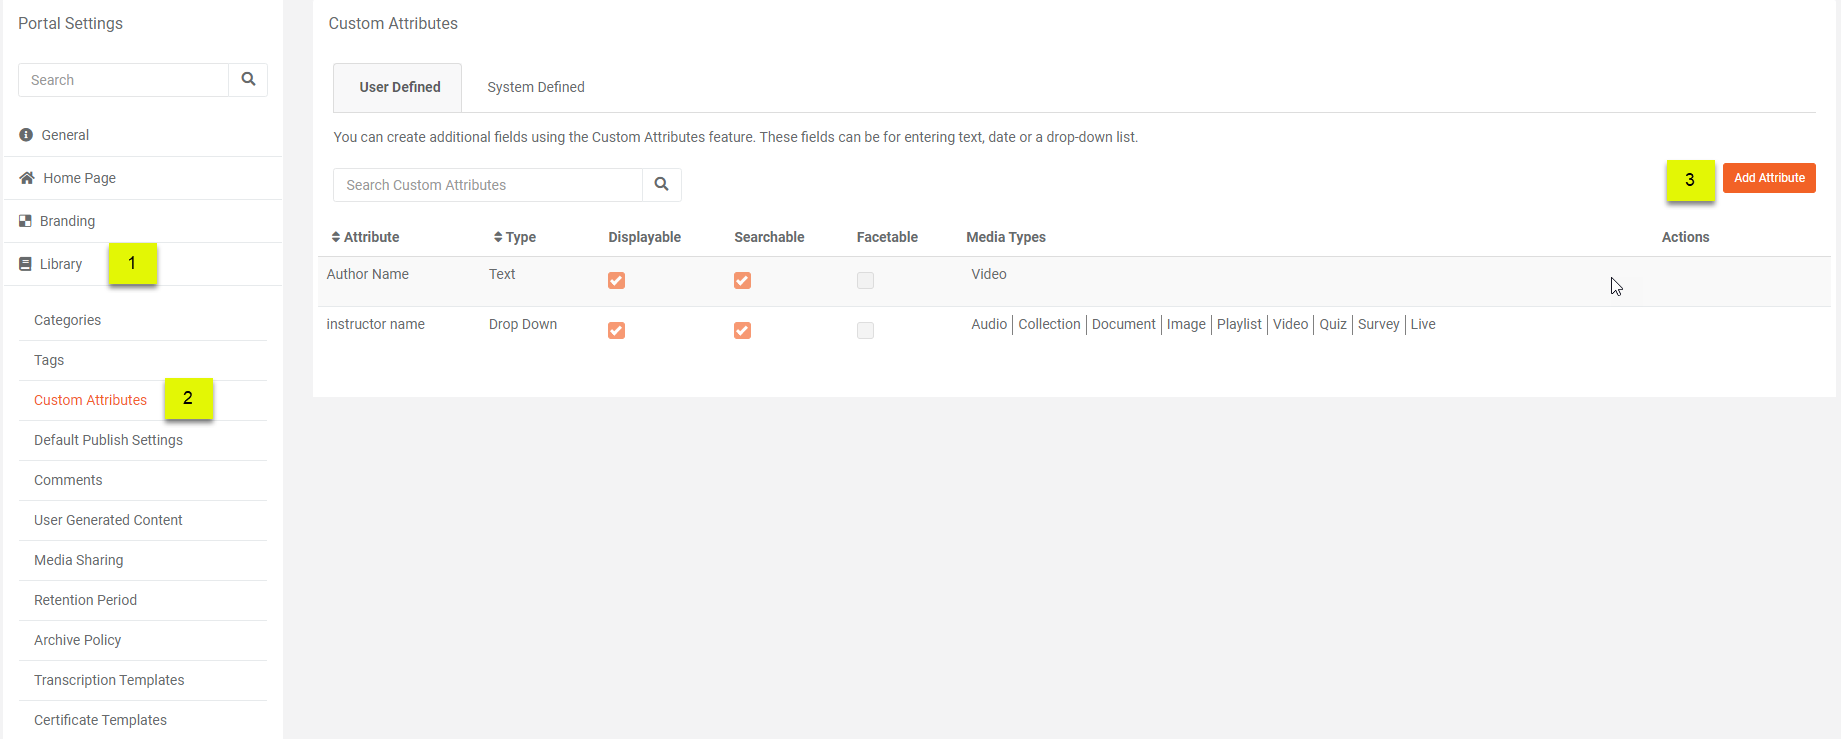
Task: Click the General info icon
Action: tap(26, 135)
